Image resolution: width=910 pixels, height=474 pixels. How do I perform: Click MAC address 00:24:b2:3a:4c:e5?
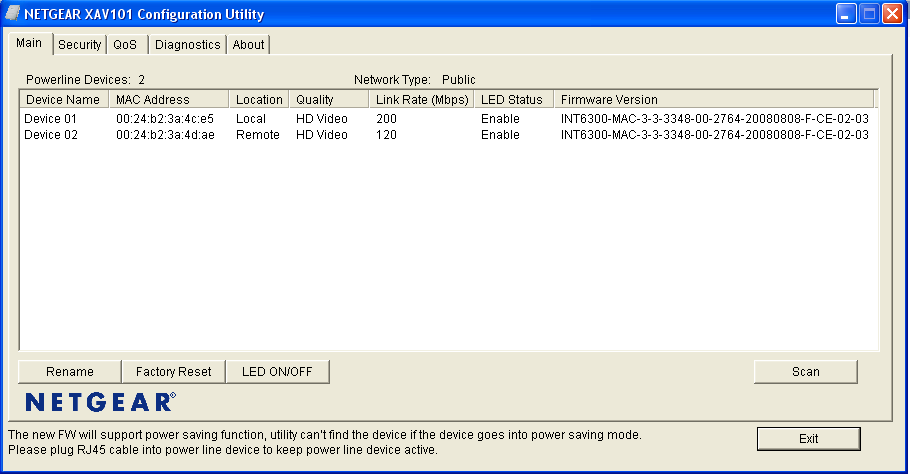tap(165, 119)
